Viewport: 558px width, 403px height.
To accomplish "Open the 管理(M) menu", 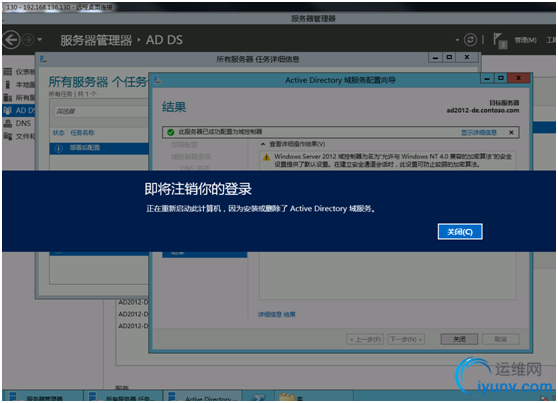I will point(525,40).
